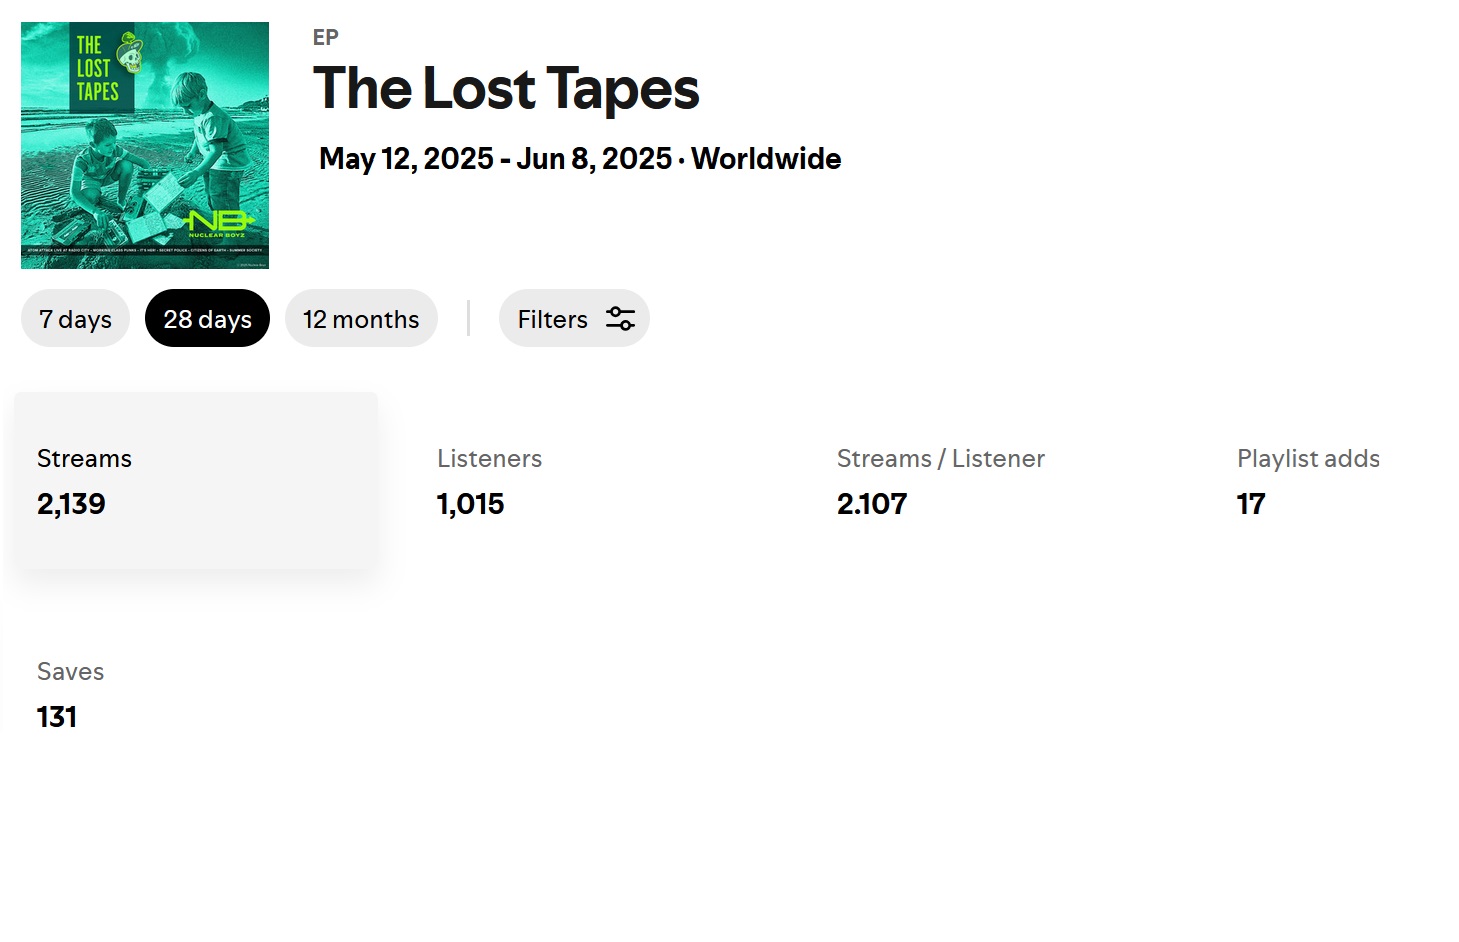The height and width of the screenshot is (942, 1459).
Task: Open the Filters options
Action: coord(573,319)
